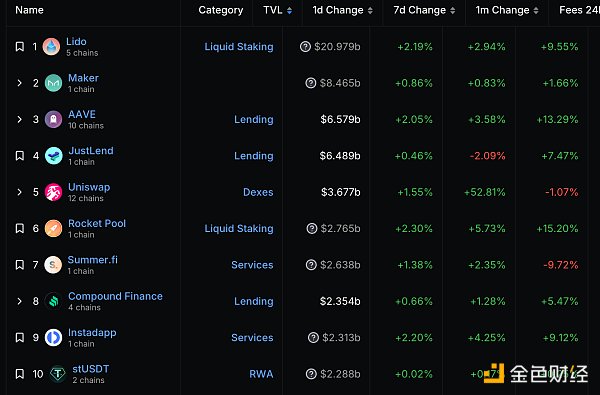Open the Liquid Staking category for Rocket Pool
This screenshot has height=395, width=600.
coord(239,229)
